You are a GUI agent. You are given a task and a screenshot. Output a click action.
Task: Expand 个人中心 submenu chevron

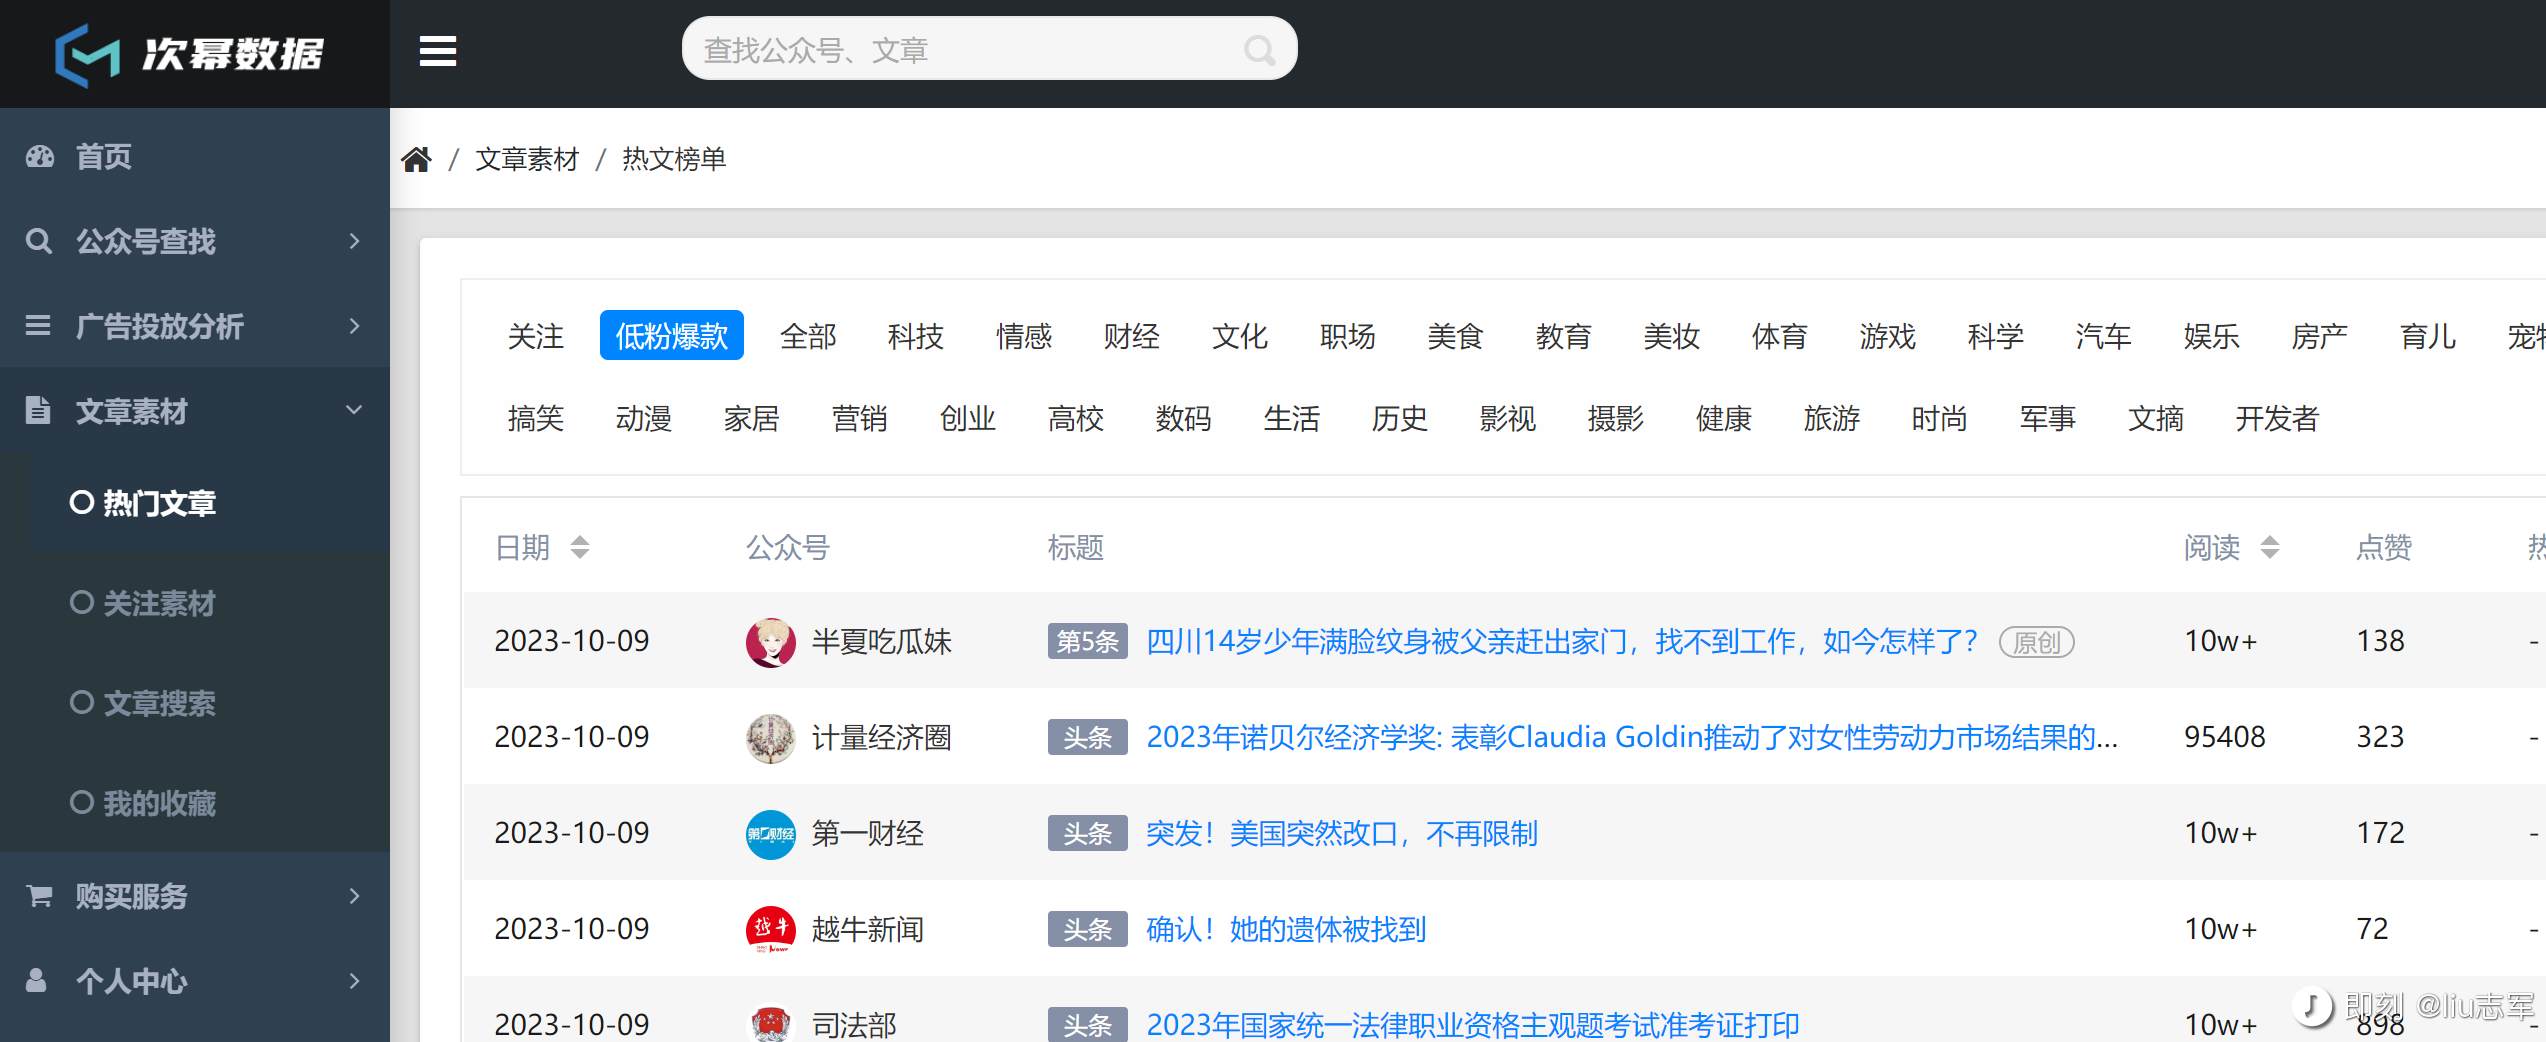pyautogui.click(x=354, y=980)
